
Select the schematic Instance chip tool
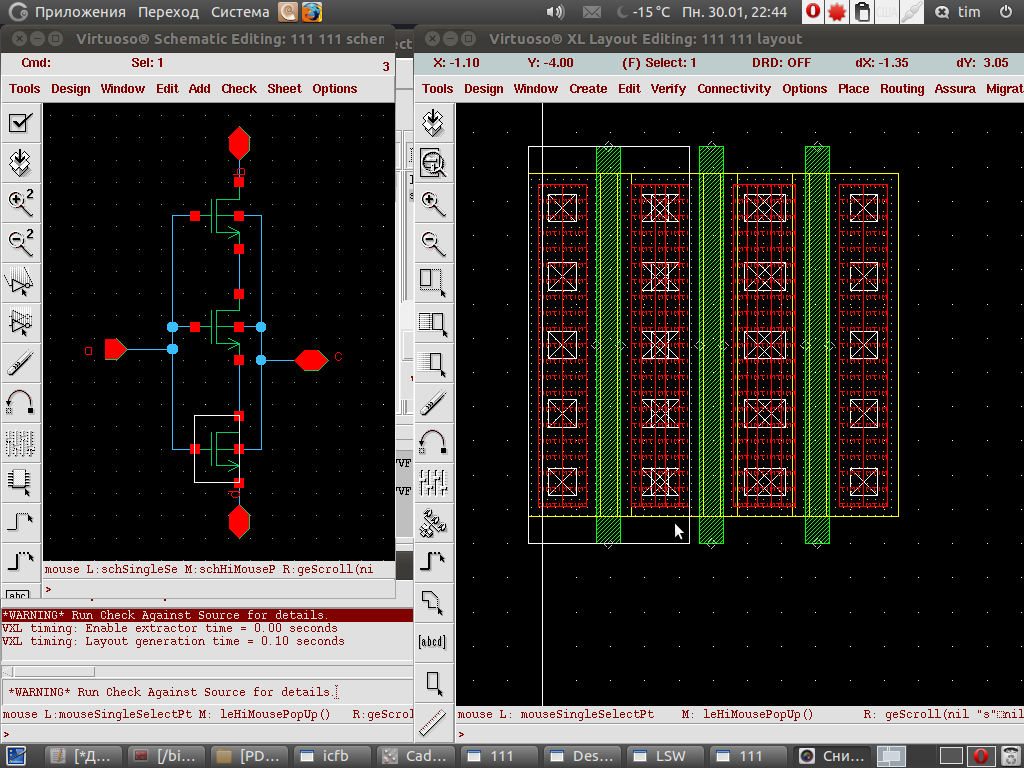(x=21, y=481)
